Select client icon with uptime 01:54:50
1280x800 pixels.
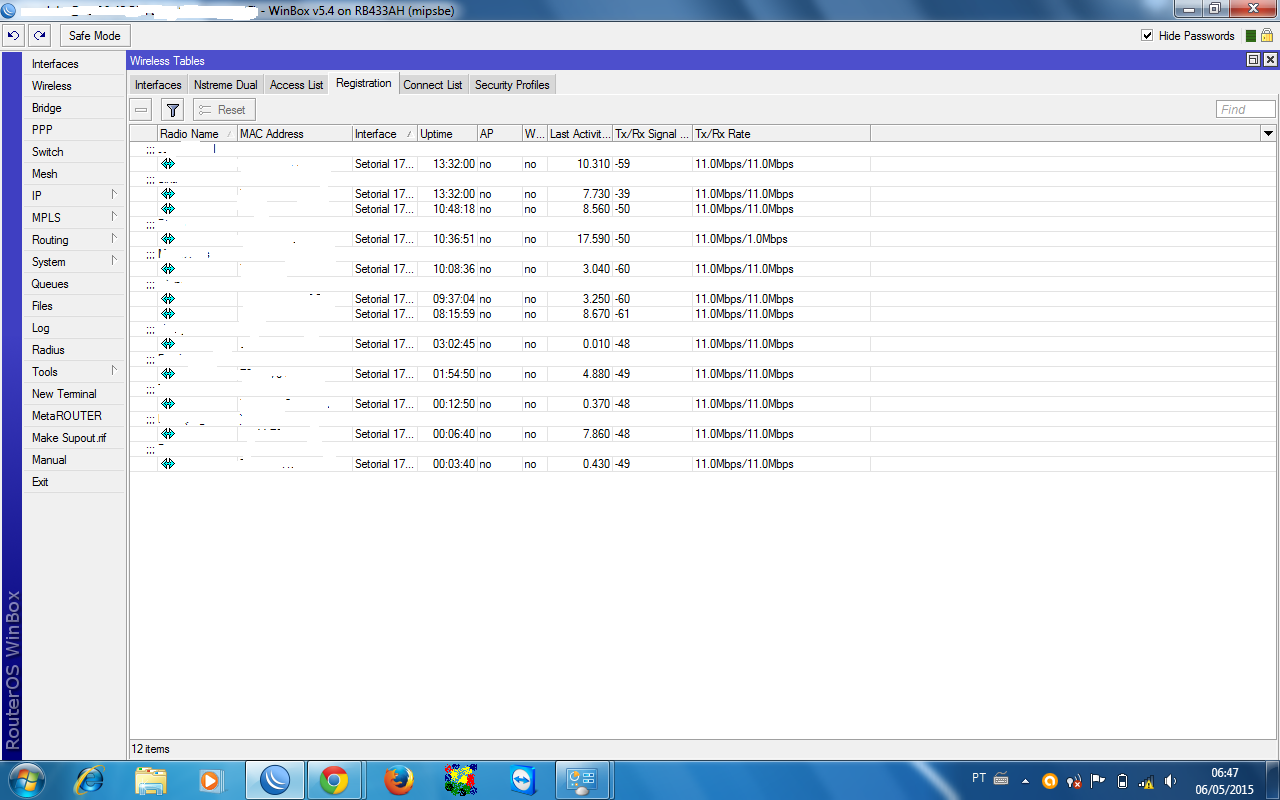168,374
